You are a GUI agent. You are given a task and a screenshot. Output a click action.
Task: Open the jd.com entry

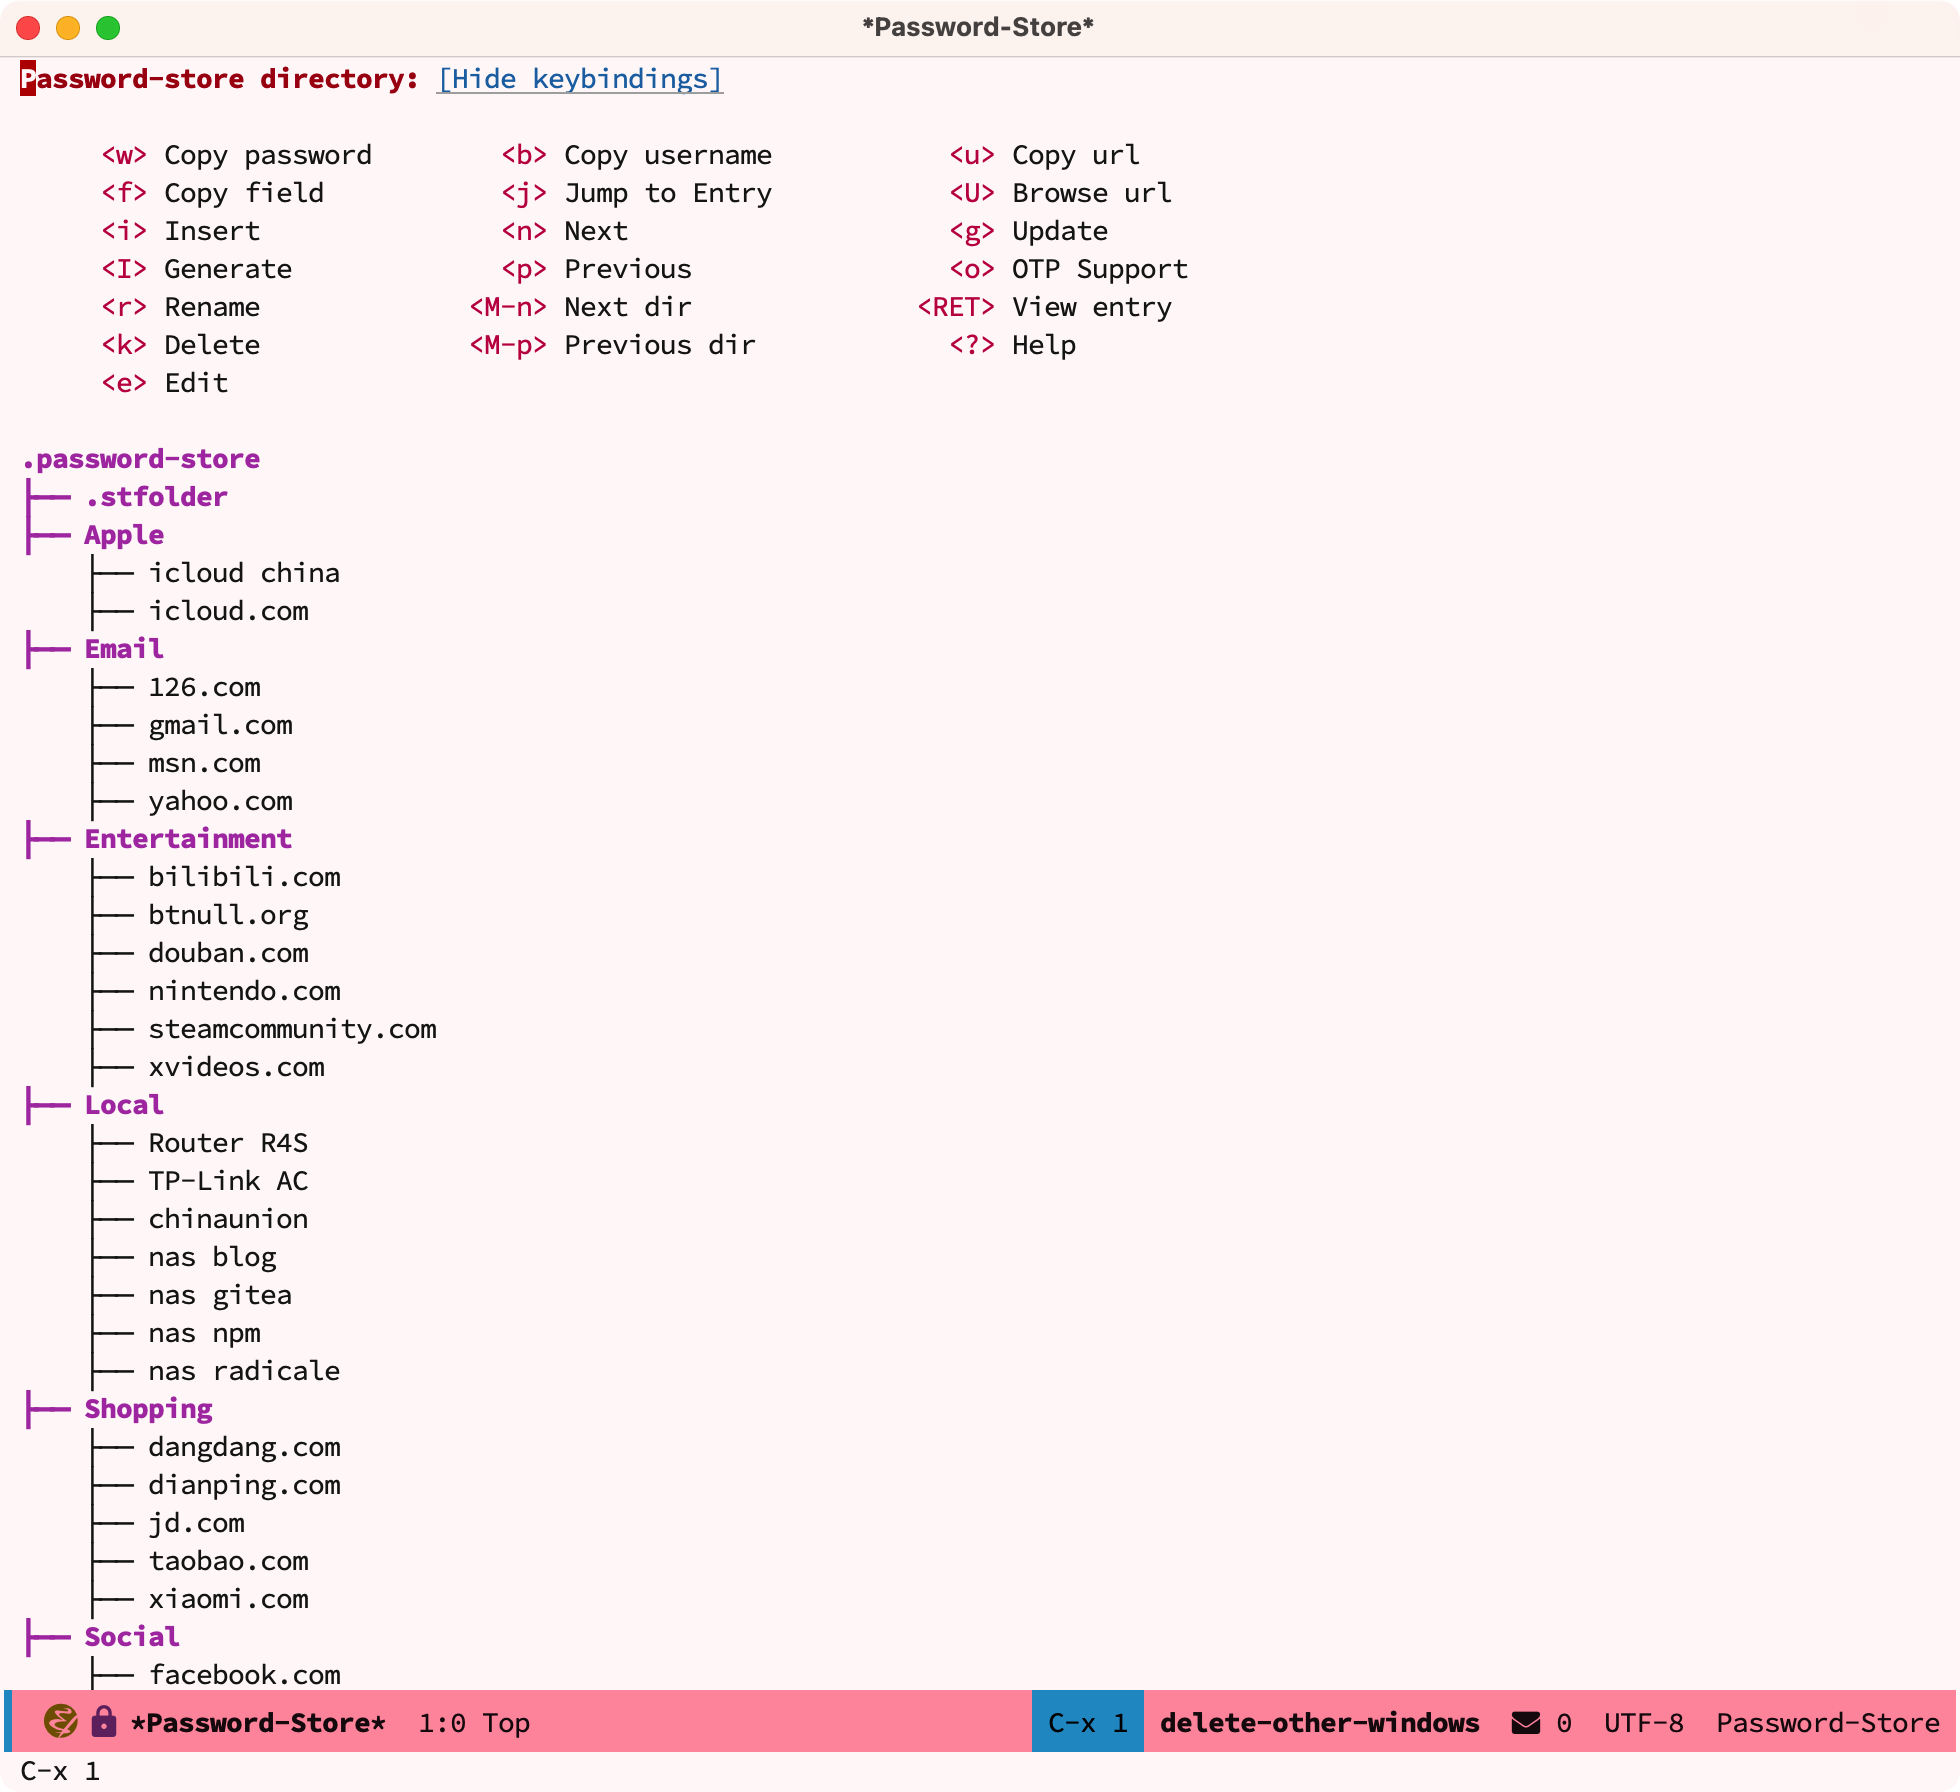click(x=196, y=1523)
